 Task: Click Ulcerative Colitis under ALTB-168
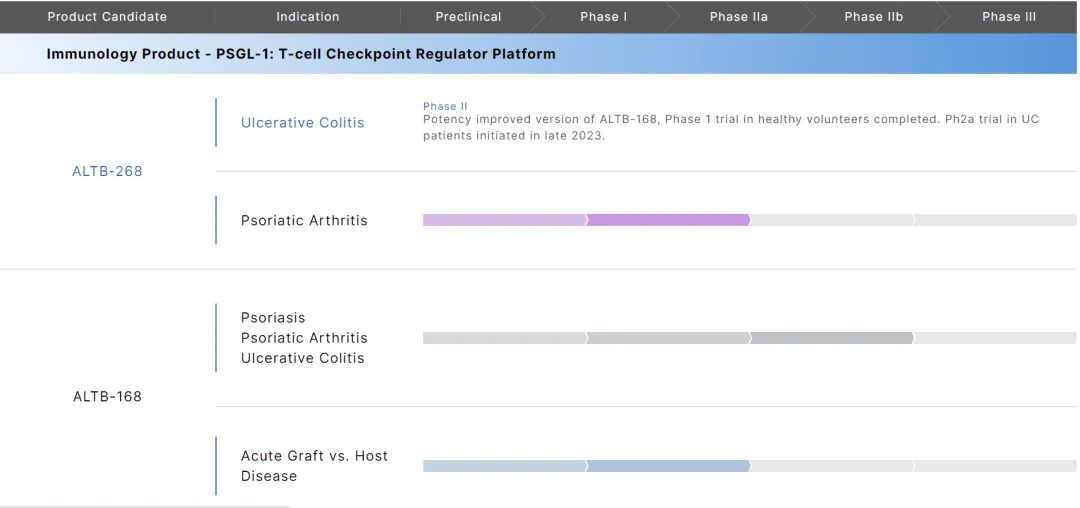point(302,358)
